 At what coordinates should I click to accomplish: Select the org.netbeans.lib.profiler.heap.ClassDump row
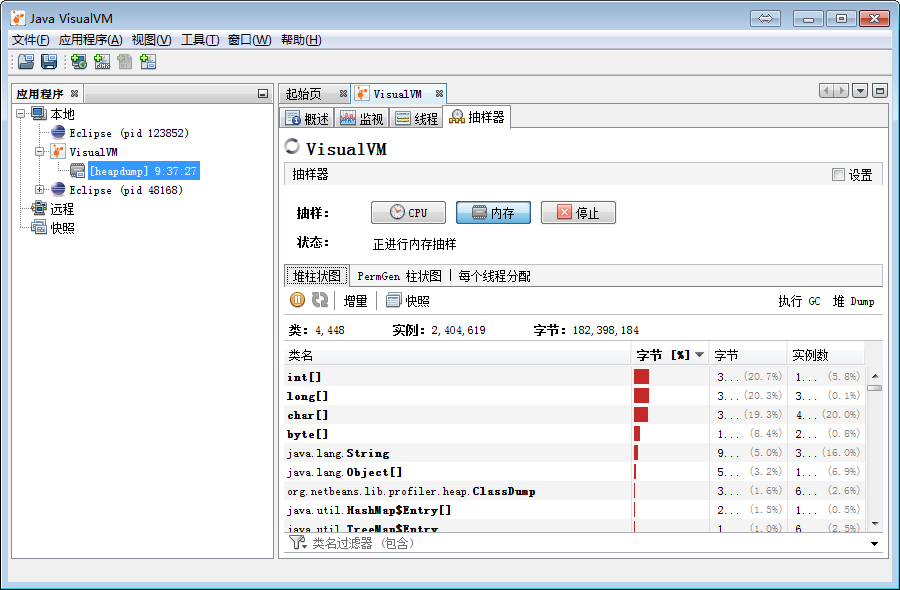574,491
